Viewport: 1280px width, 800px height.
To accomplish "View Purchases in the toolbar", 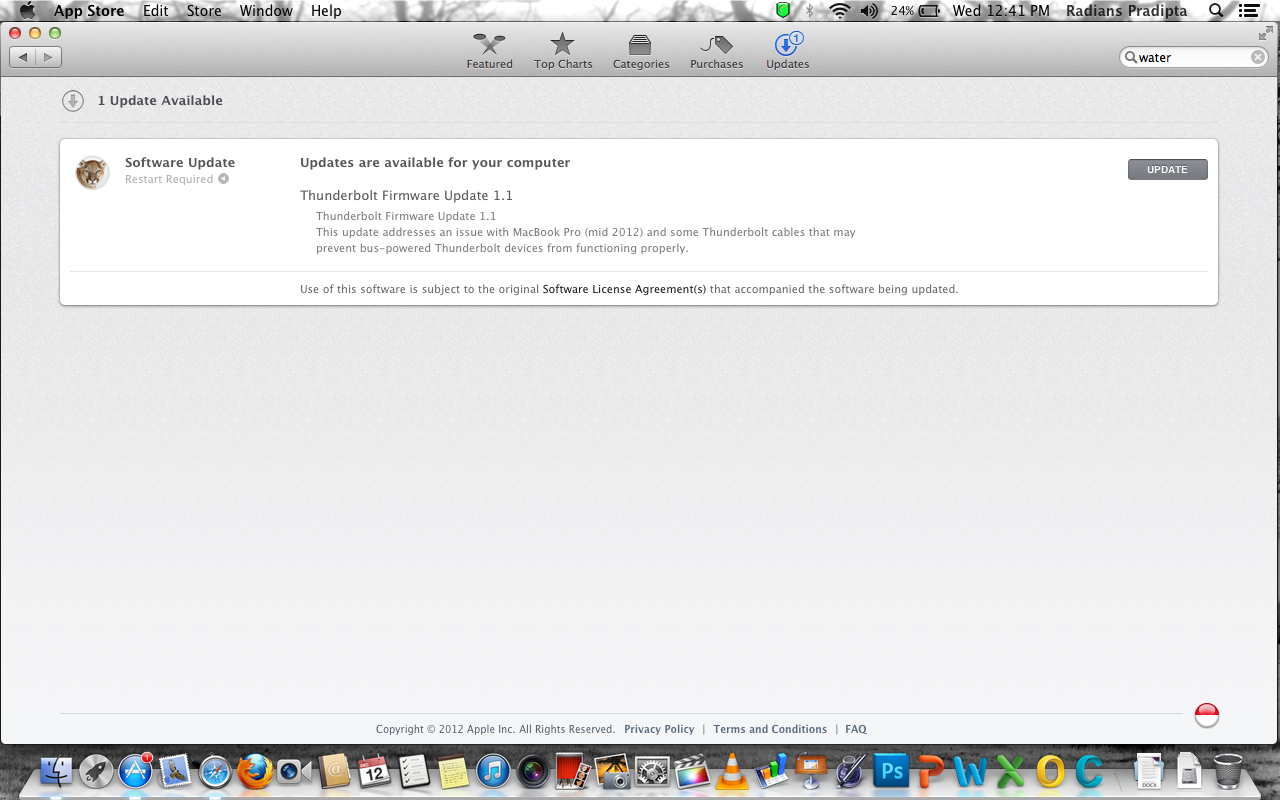I will (716, 51).
